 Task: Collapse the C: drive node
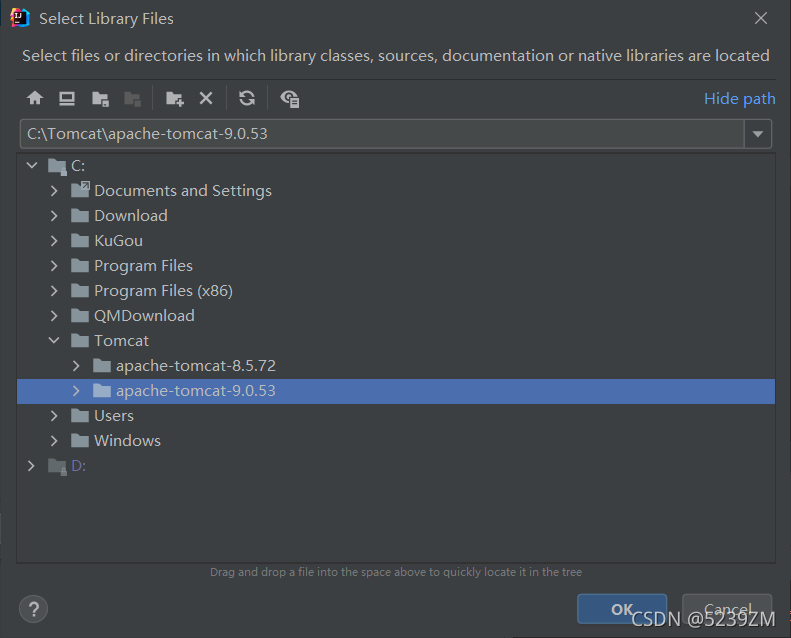[32, 165]
